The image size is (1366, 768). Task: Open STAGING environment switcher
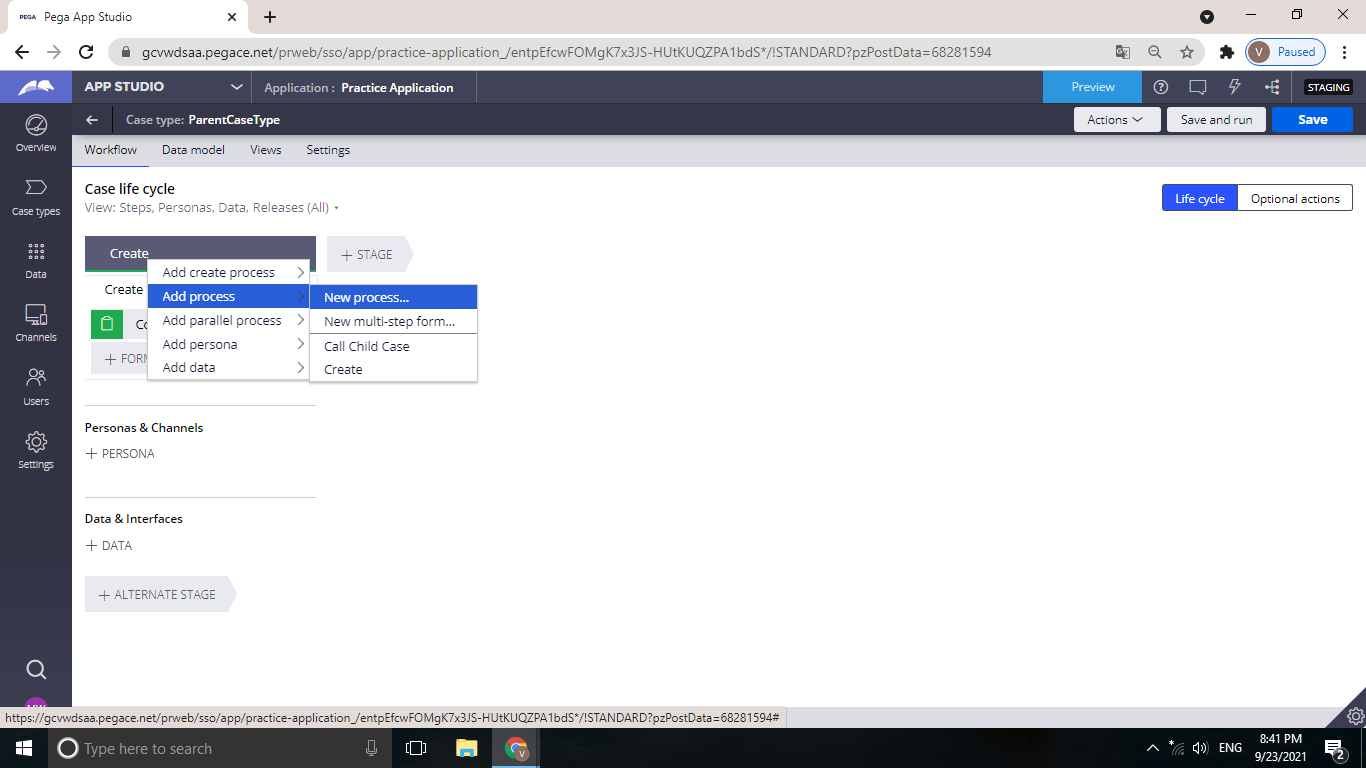pyautogui.click(x=1329, y=87)
